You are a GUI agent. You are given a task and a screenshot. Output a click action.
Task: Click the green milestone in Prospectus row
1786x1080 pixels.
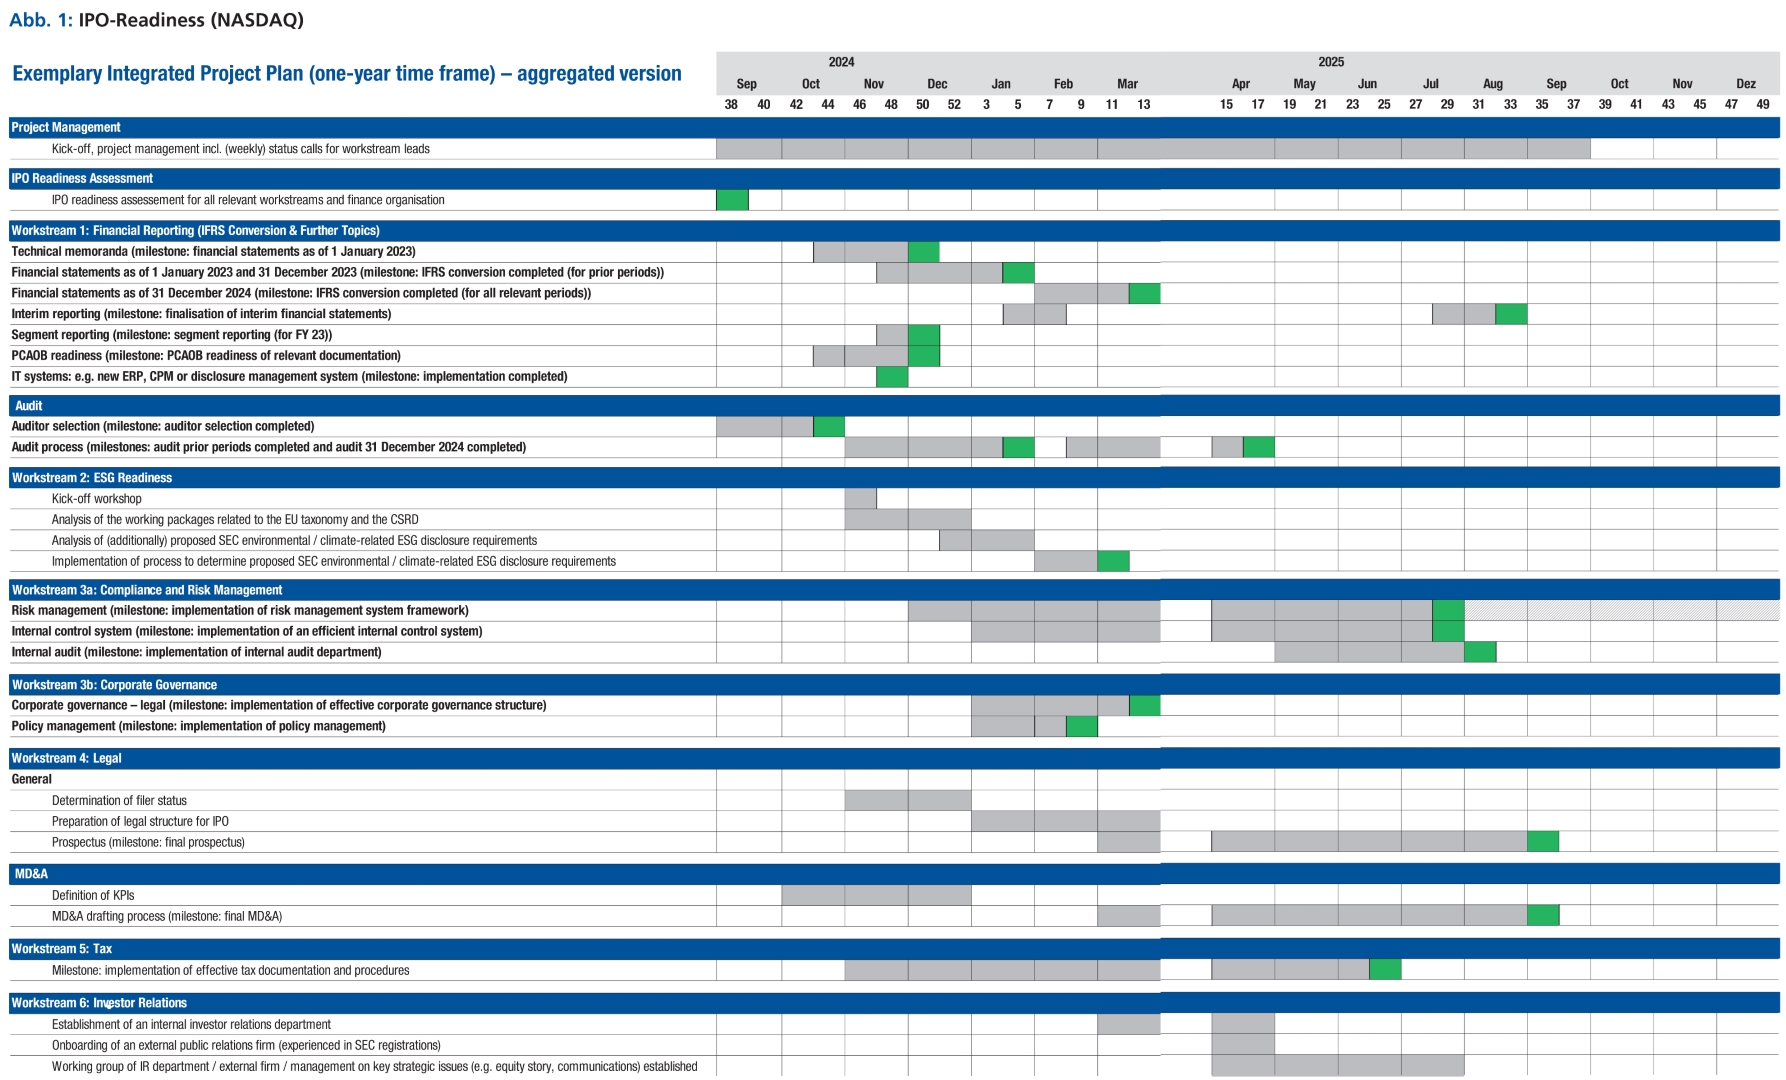[x=1543, y=842]
